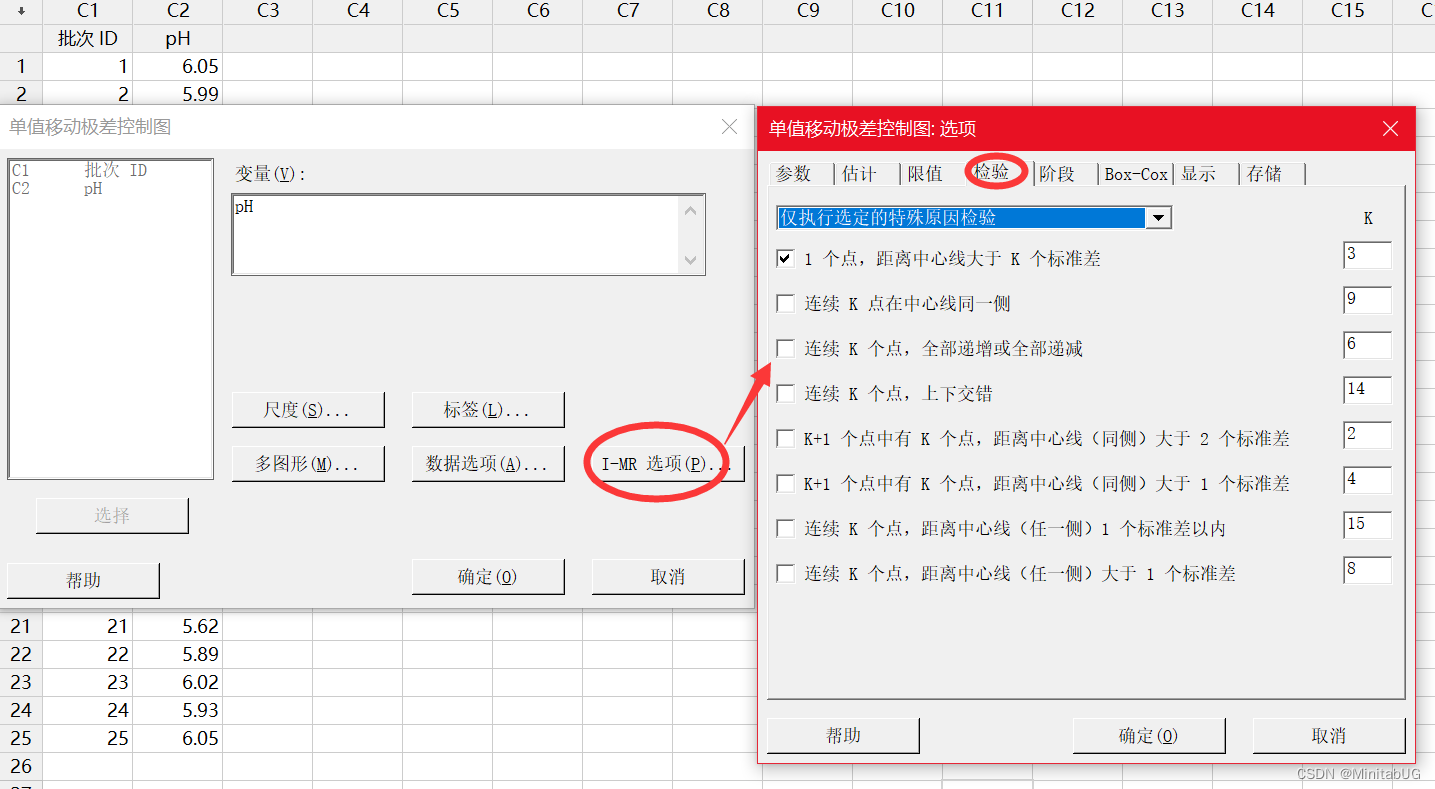Switch to the 限值 tab
This screenshot has height=789, width=1435.
click(x=925, y=174)
